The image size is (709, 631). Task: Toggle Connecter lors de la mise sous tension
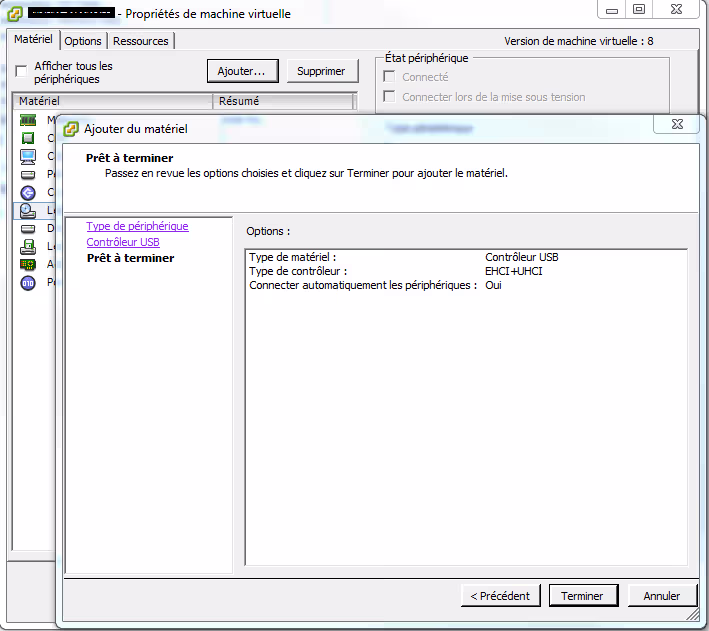pos(390,97)
